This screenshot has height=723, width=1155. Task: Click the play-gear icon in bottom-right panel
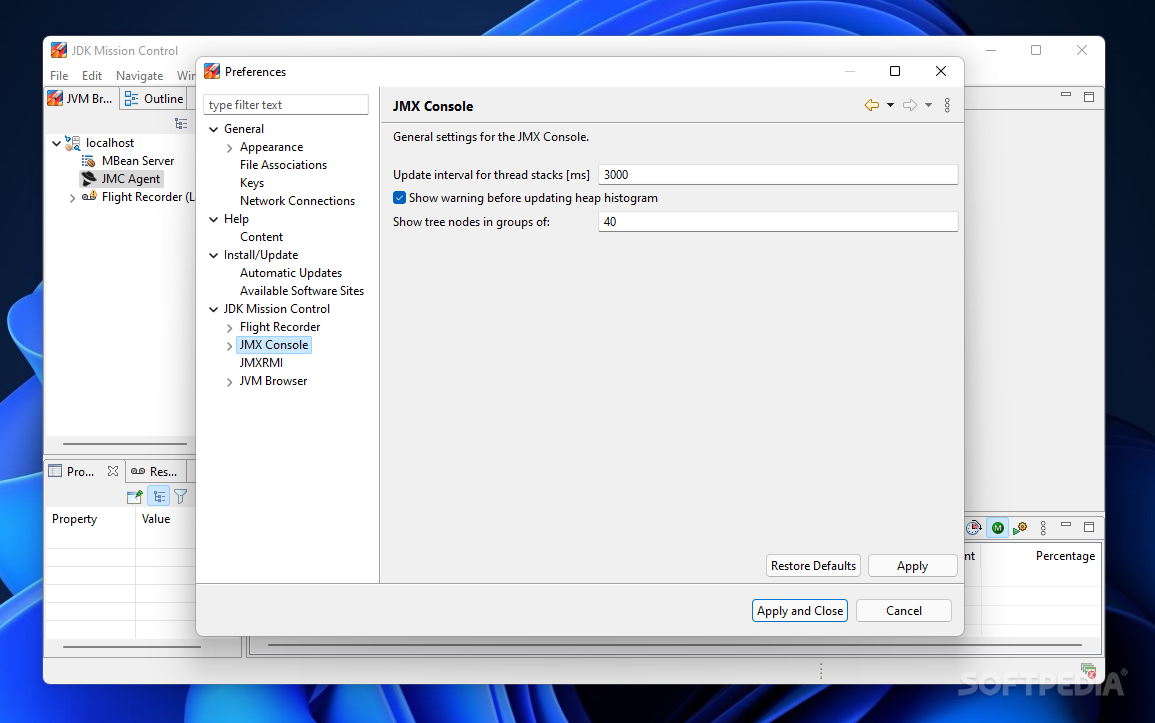tap(1019, 528)
